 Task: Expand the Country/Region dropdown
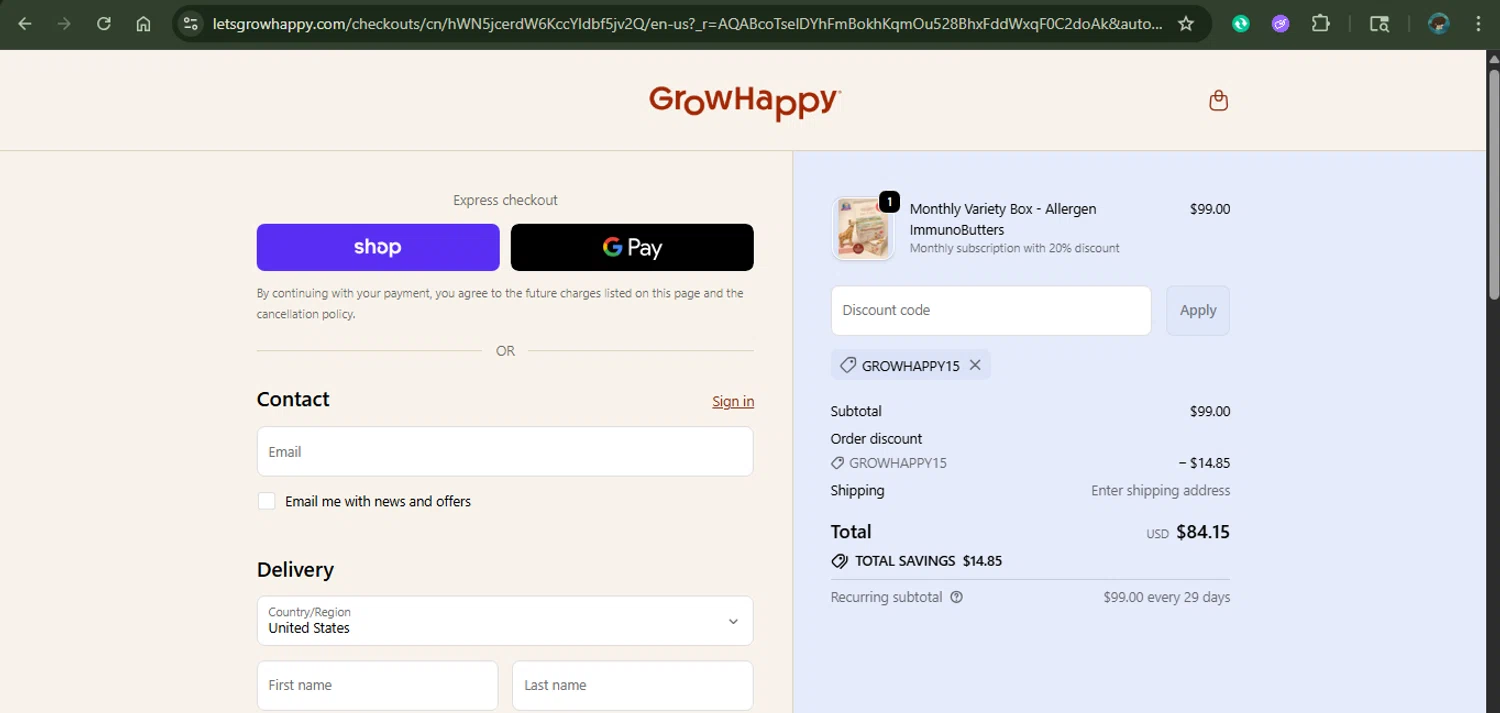coord(505,621)
